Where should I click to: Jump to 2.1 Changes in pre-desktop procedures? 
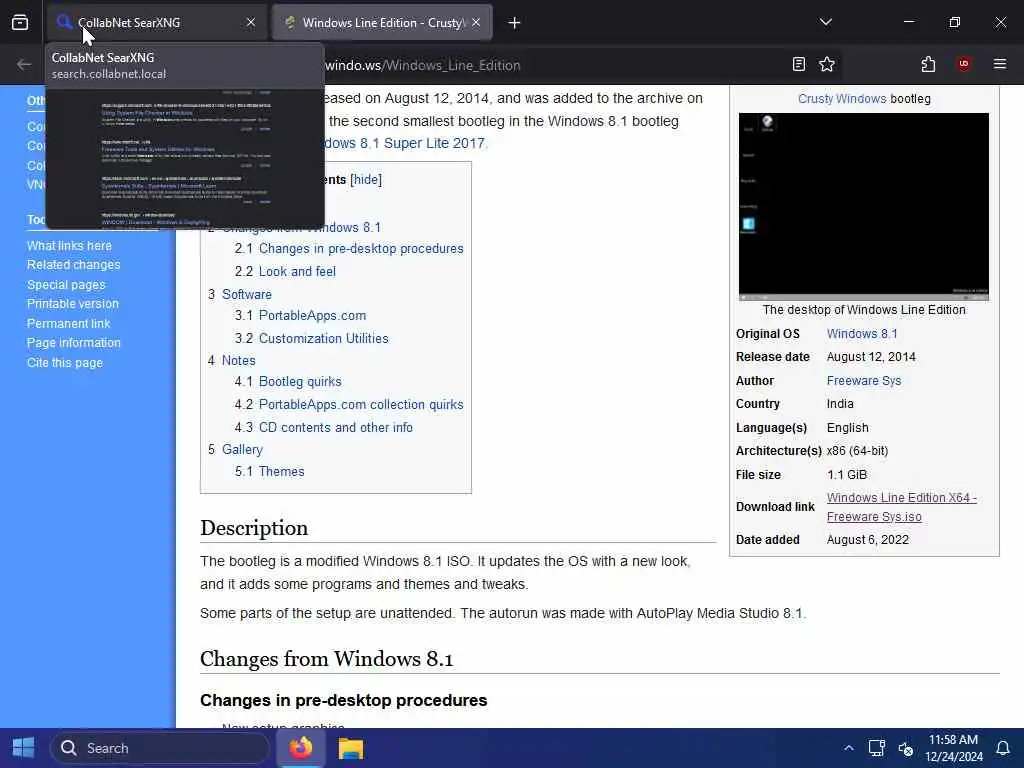[x=349, y=249]
